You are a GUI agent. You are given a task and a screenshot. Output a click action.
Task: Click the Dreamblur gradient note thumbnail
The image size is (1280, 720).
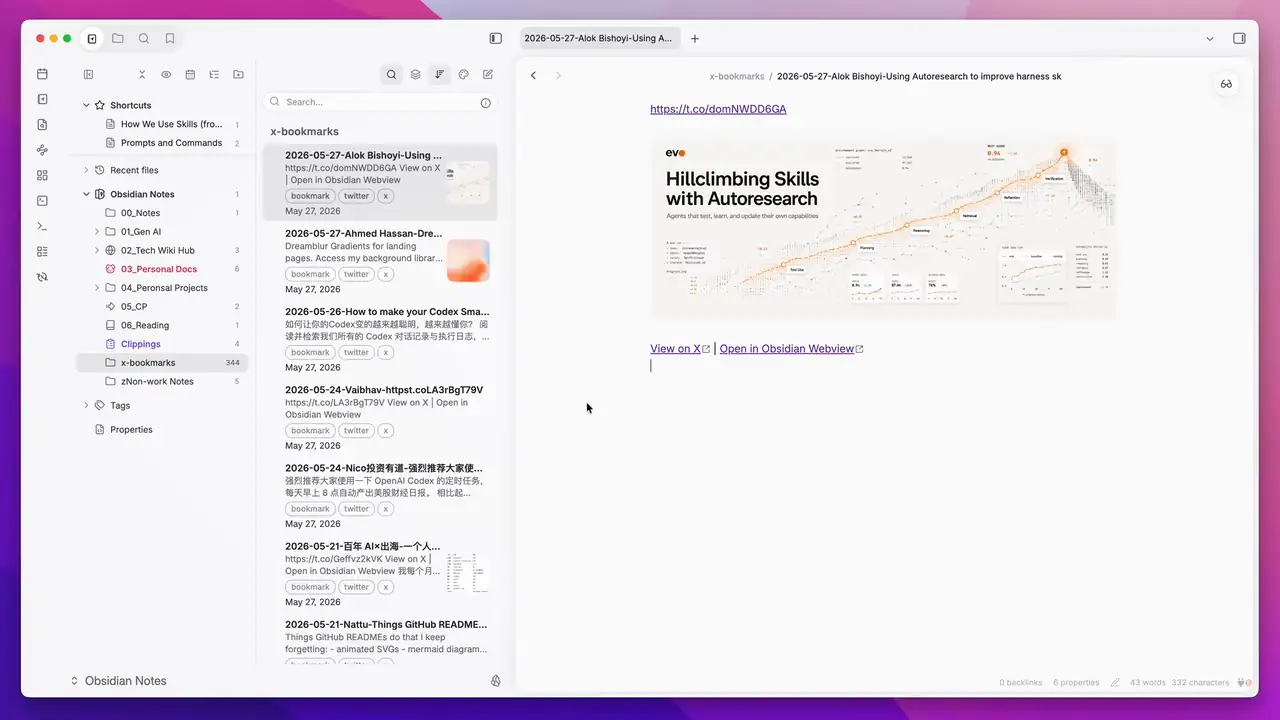pos(468,261)
